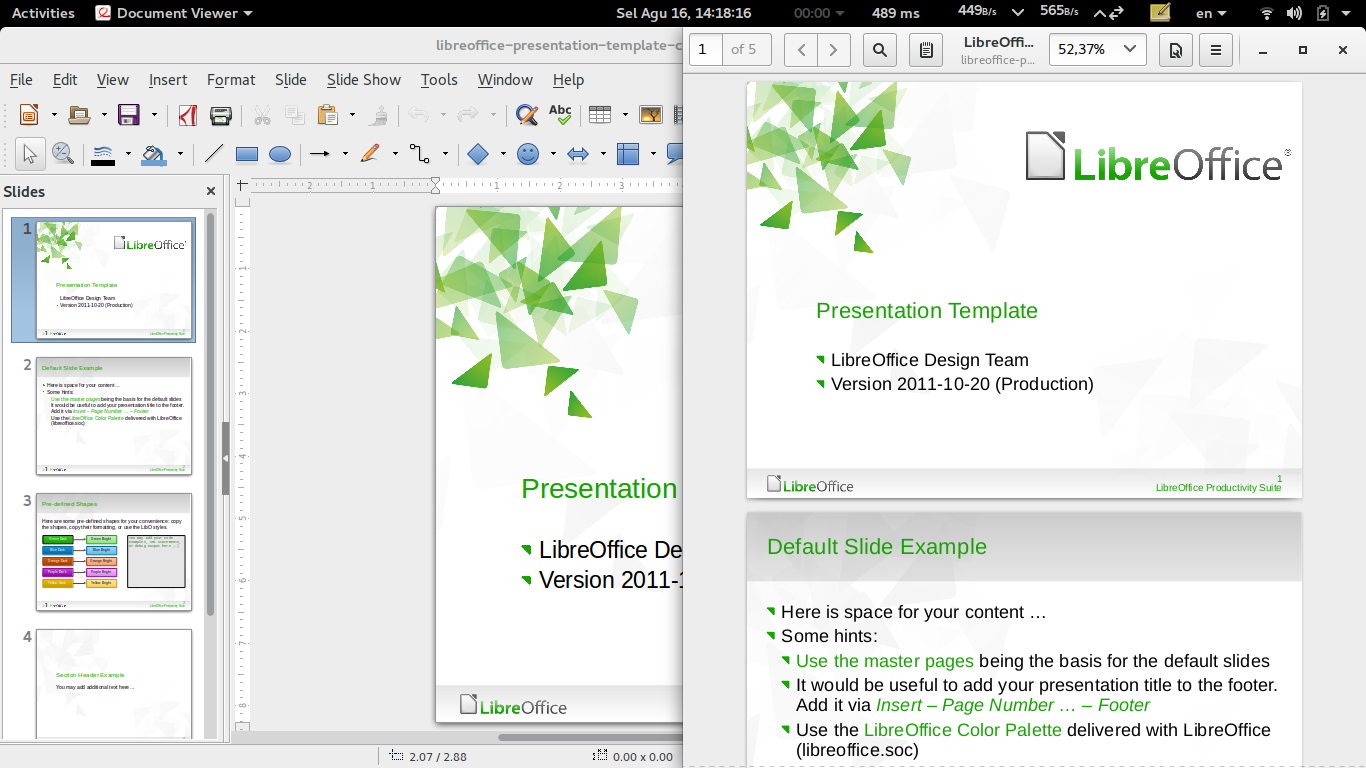Screen dimensions: 1366x768
Task: Create a new presentation with the New icon
Action: pyautogui.click(x=29, y=115)
